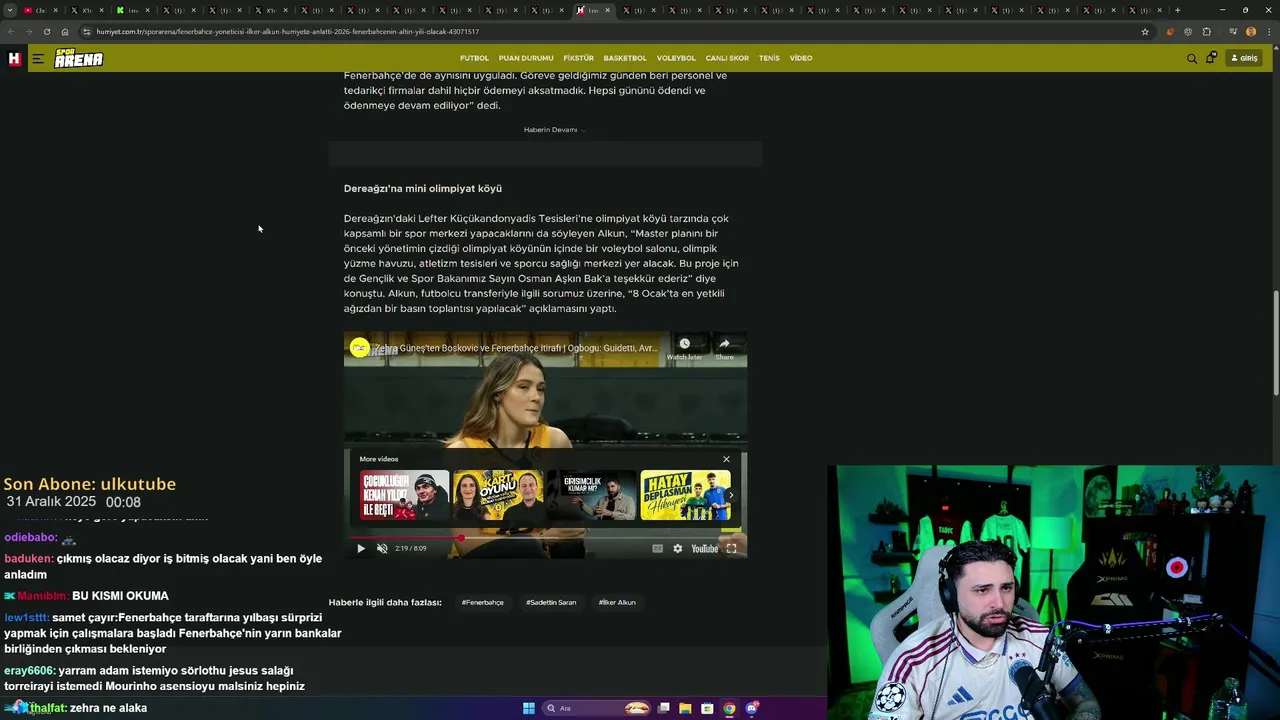Image resolution: width=1280 pixels, height=720 pixels.
Task: Open the BASKETBOL section
Action: click(625, 58)
